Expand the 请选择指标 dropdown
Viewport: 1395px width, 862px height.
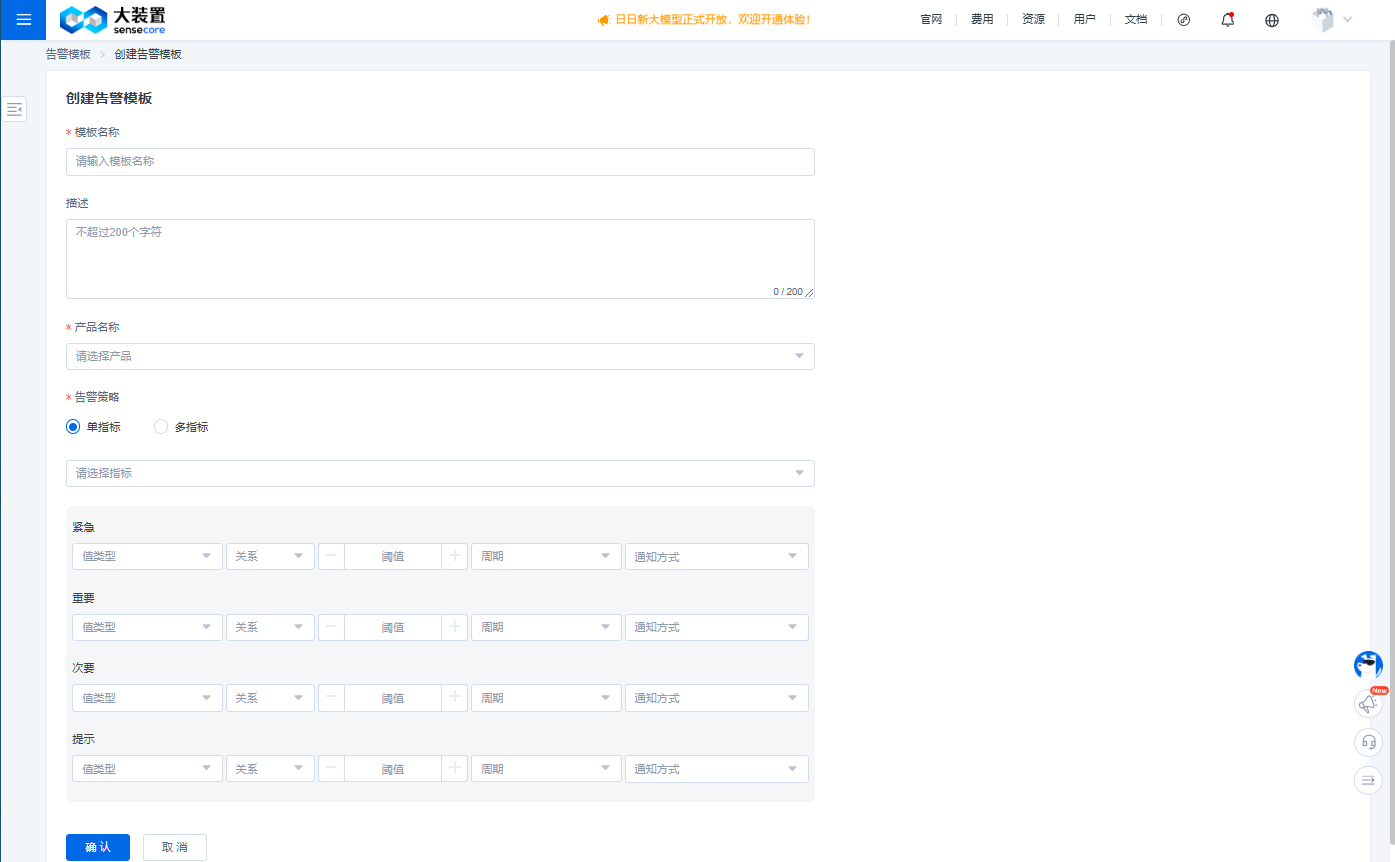click(x=440, y=473)
